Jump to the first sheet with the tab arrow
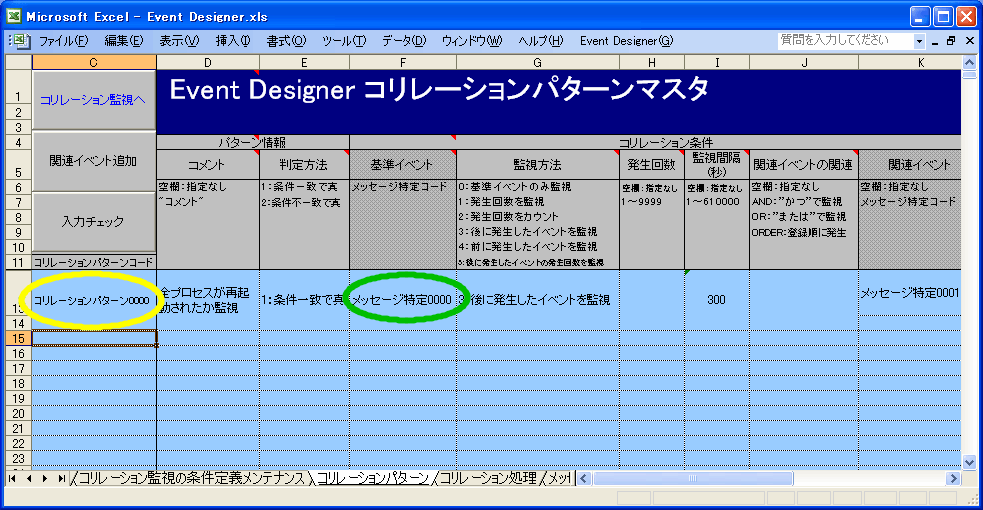The height and width of the screenshot is (510, 983). pos(13,479)
